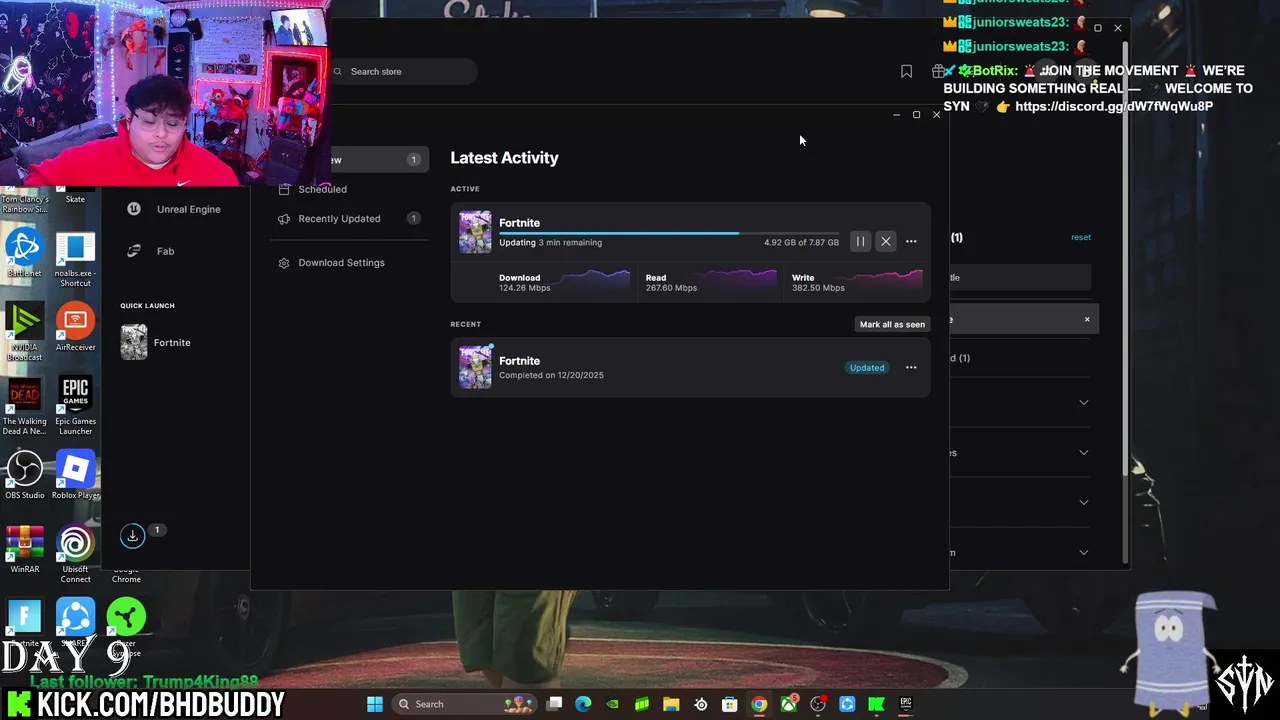Screen dimensions: 1280x720
Task: Open Google Chrome from taskbar
Action: click(x=759, y=704)
